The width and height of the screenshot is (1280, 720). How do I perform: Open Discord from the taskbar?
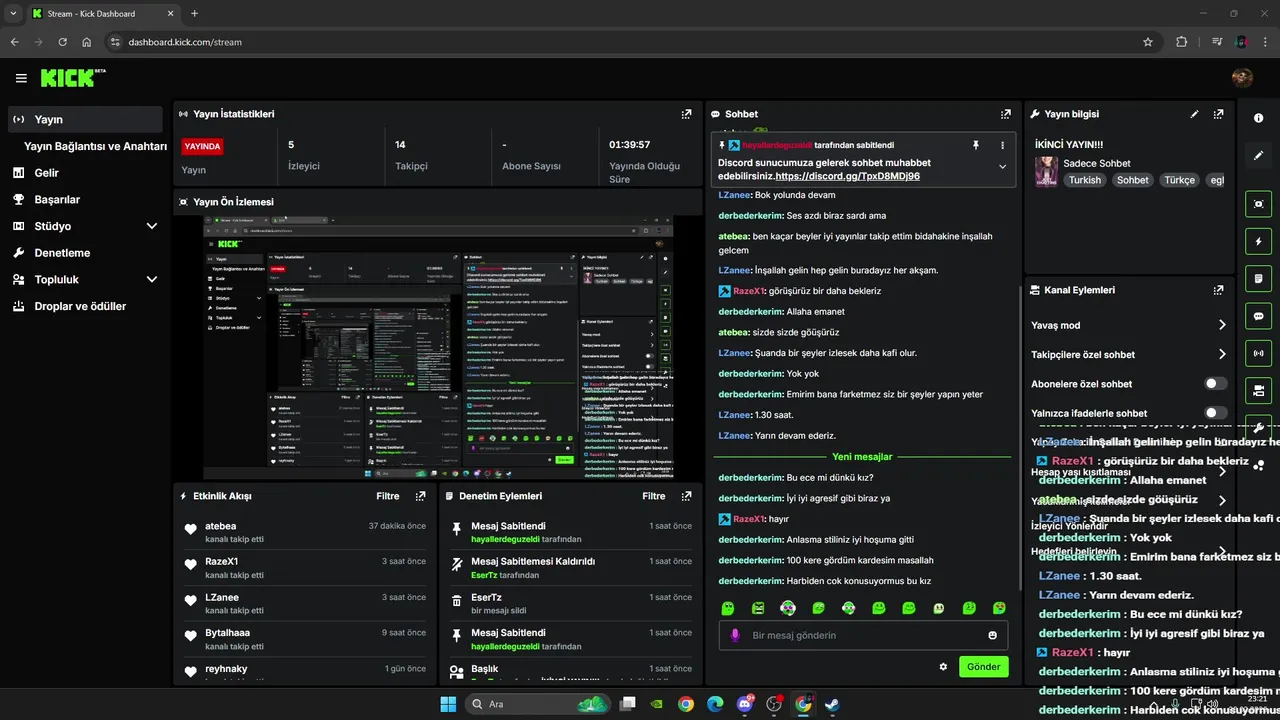[x=744, y=704]
